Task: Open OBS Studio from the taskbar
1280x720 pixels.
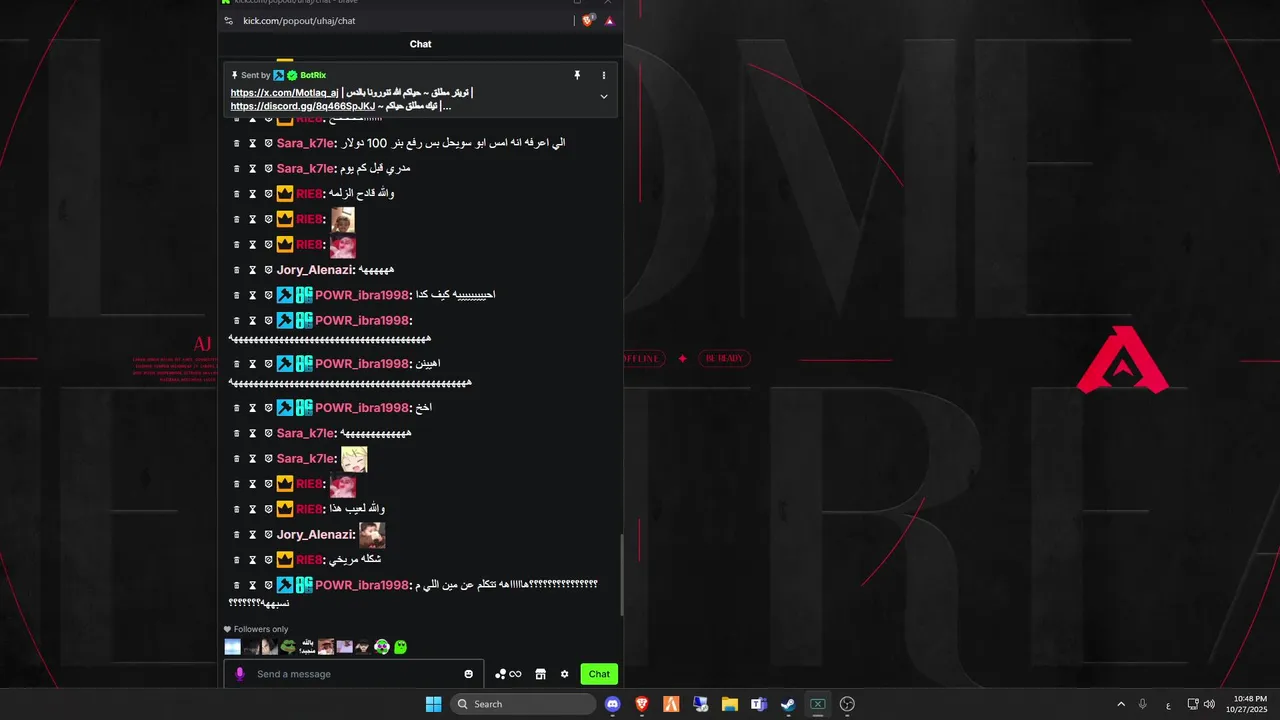Action: click(x=847, y=704)
